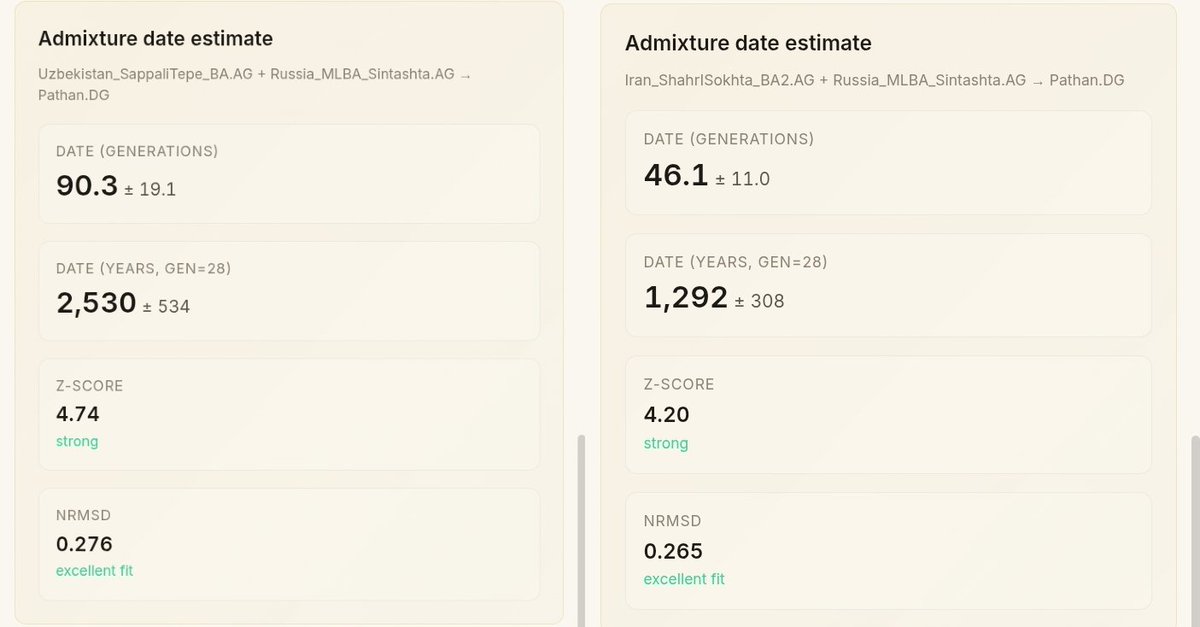
Task: Click the right panel's NRMSD label
Action: coord(673,521)
